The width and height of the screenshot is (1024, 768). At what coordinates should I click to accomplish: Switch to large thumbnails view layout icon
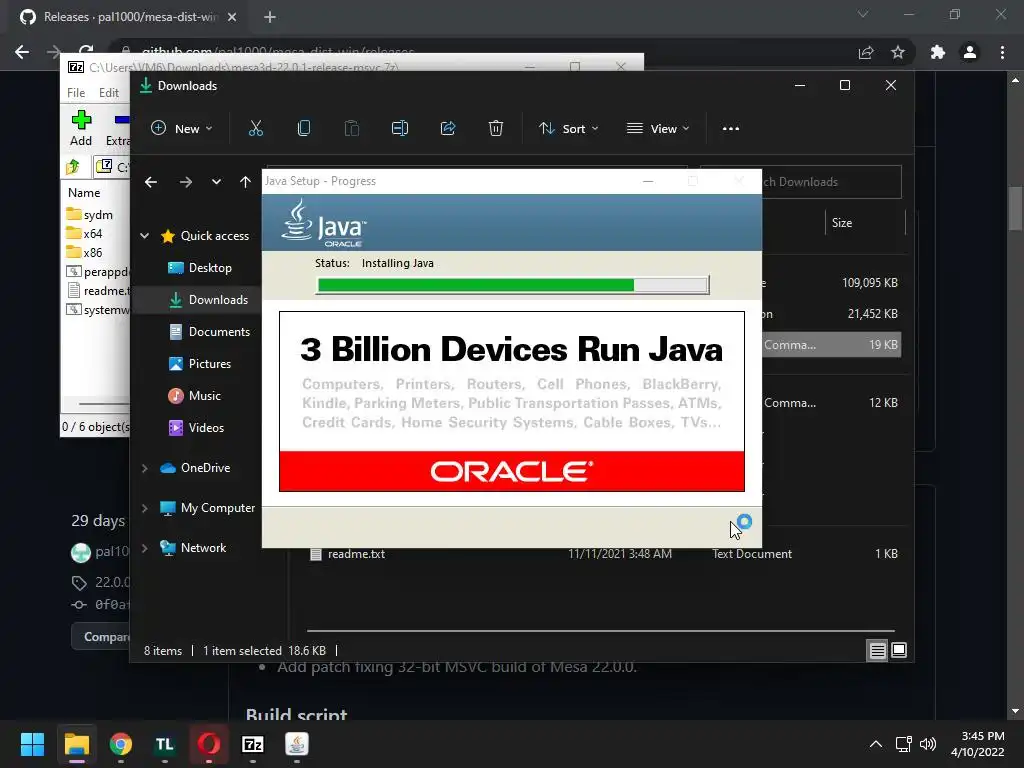[899, 650]
